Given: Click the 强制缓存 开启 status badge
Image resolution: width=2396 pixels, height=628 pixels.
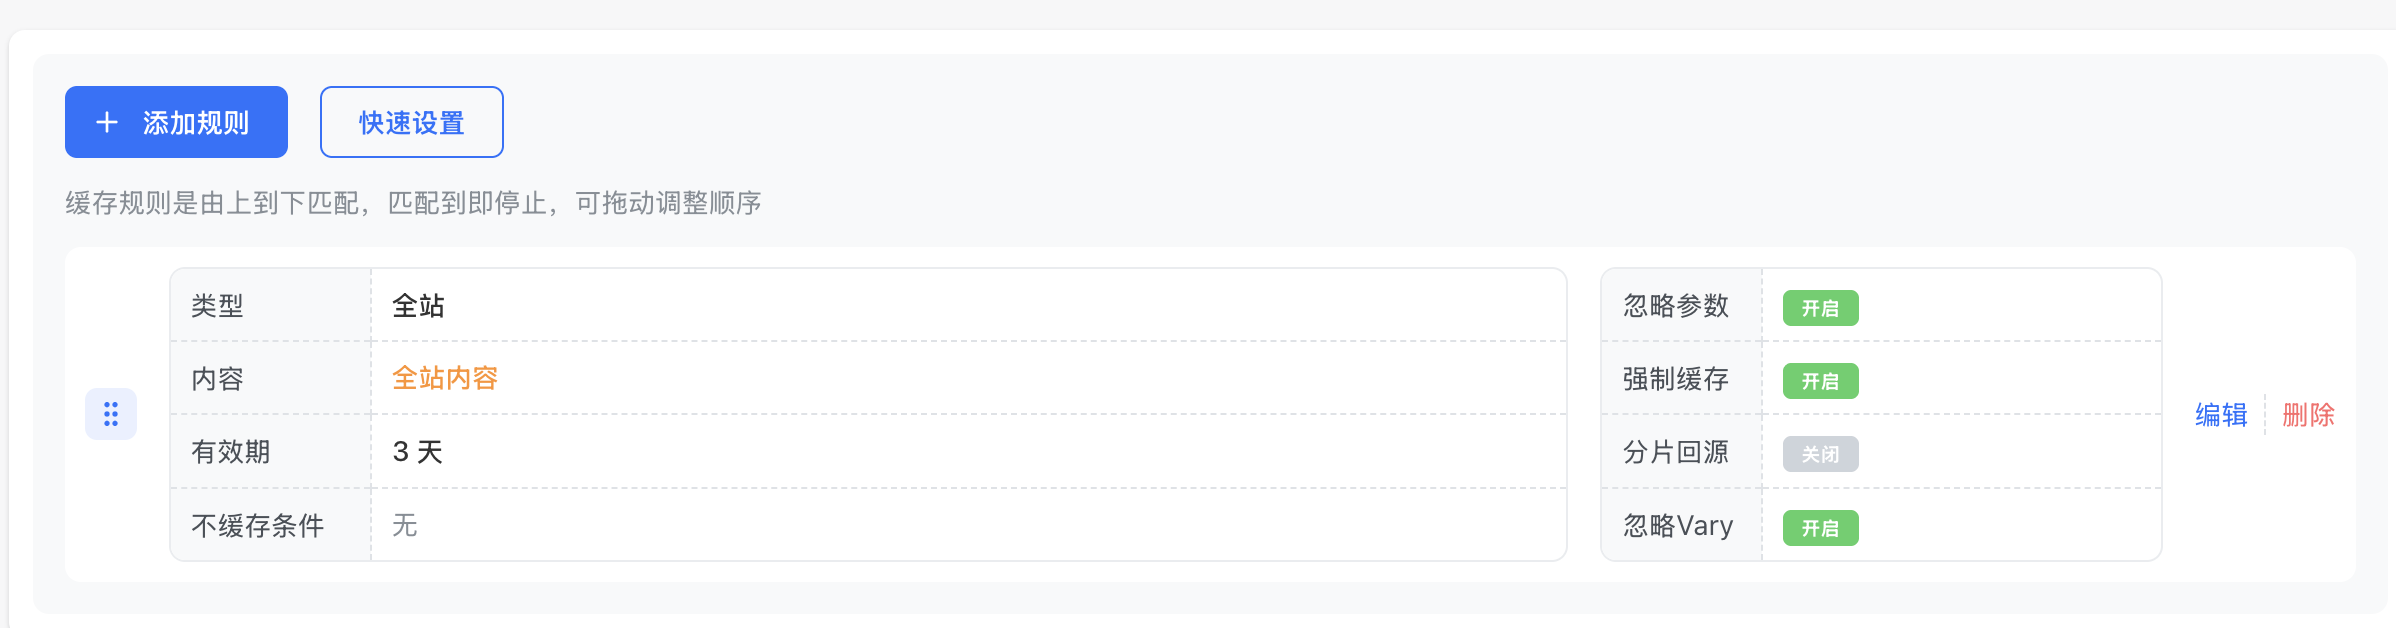Looking at the screenshot, I should click(1820, 381).
